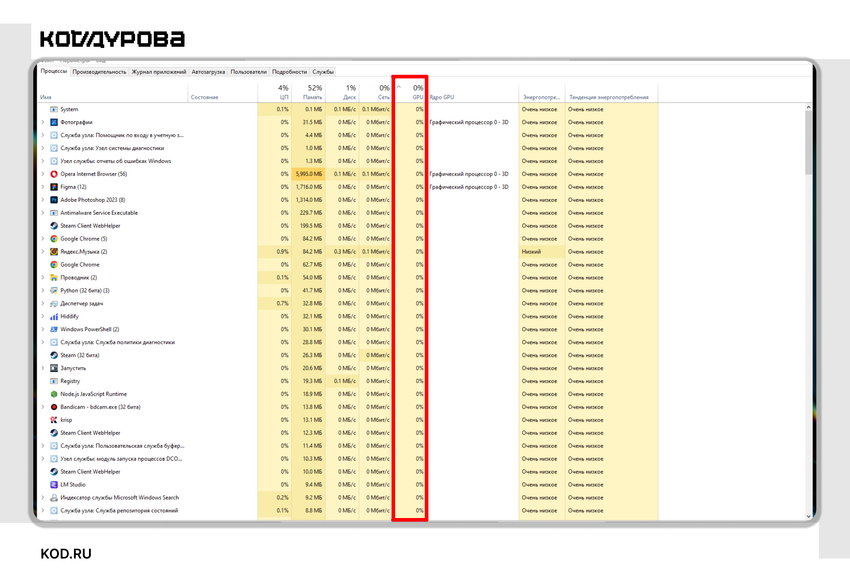Sort by the Память column header
Screen dimensions: 850x582
[x=308, y=92]
